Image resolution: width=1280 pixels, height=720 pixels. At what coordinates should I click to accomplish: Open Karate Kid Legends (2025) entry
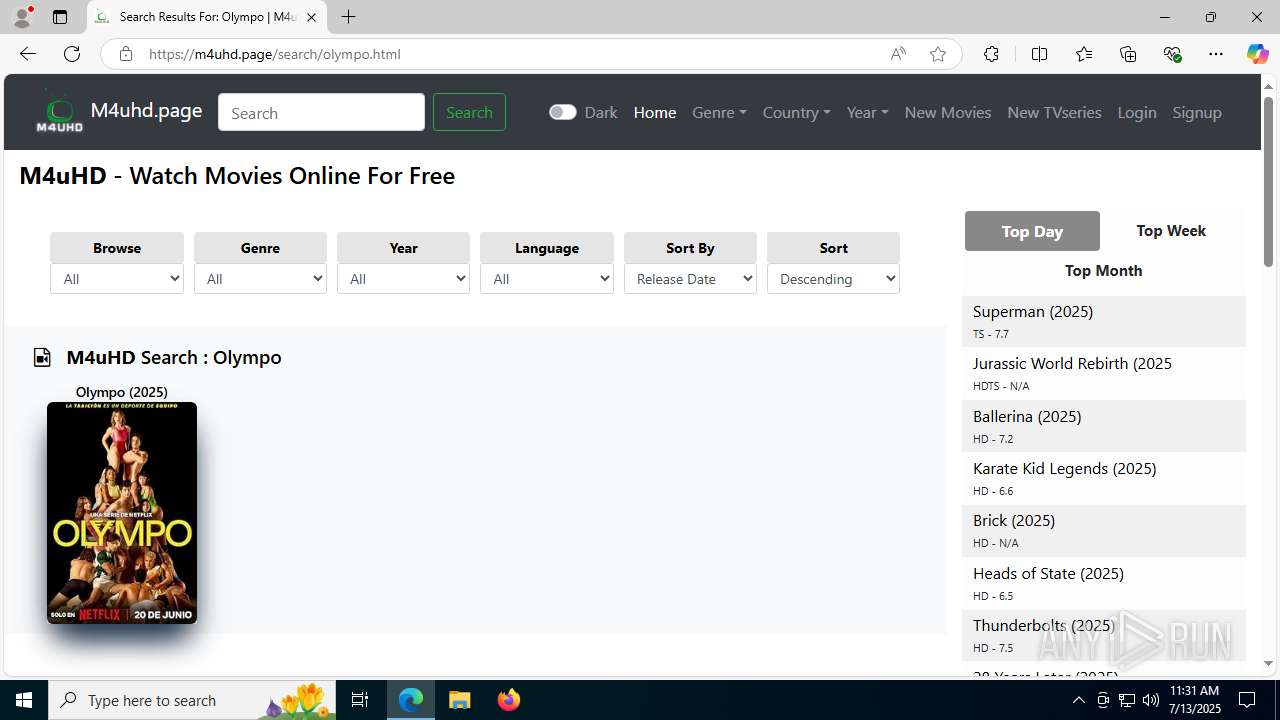click(x=1064, y=468)
